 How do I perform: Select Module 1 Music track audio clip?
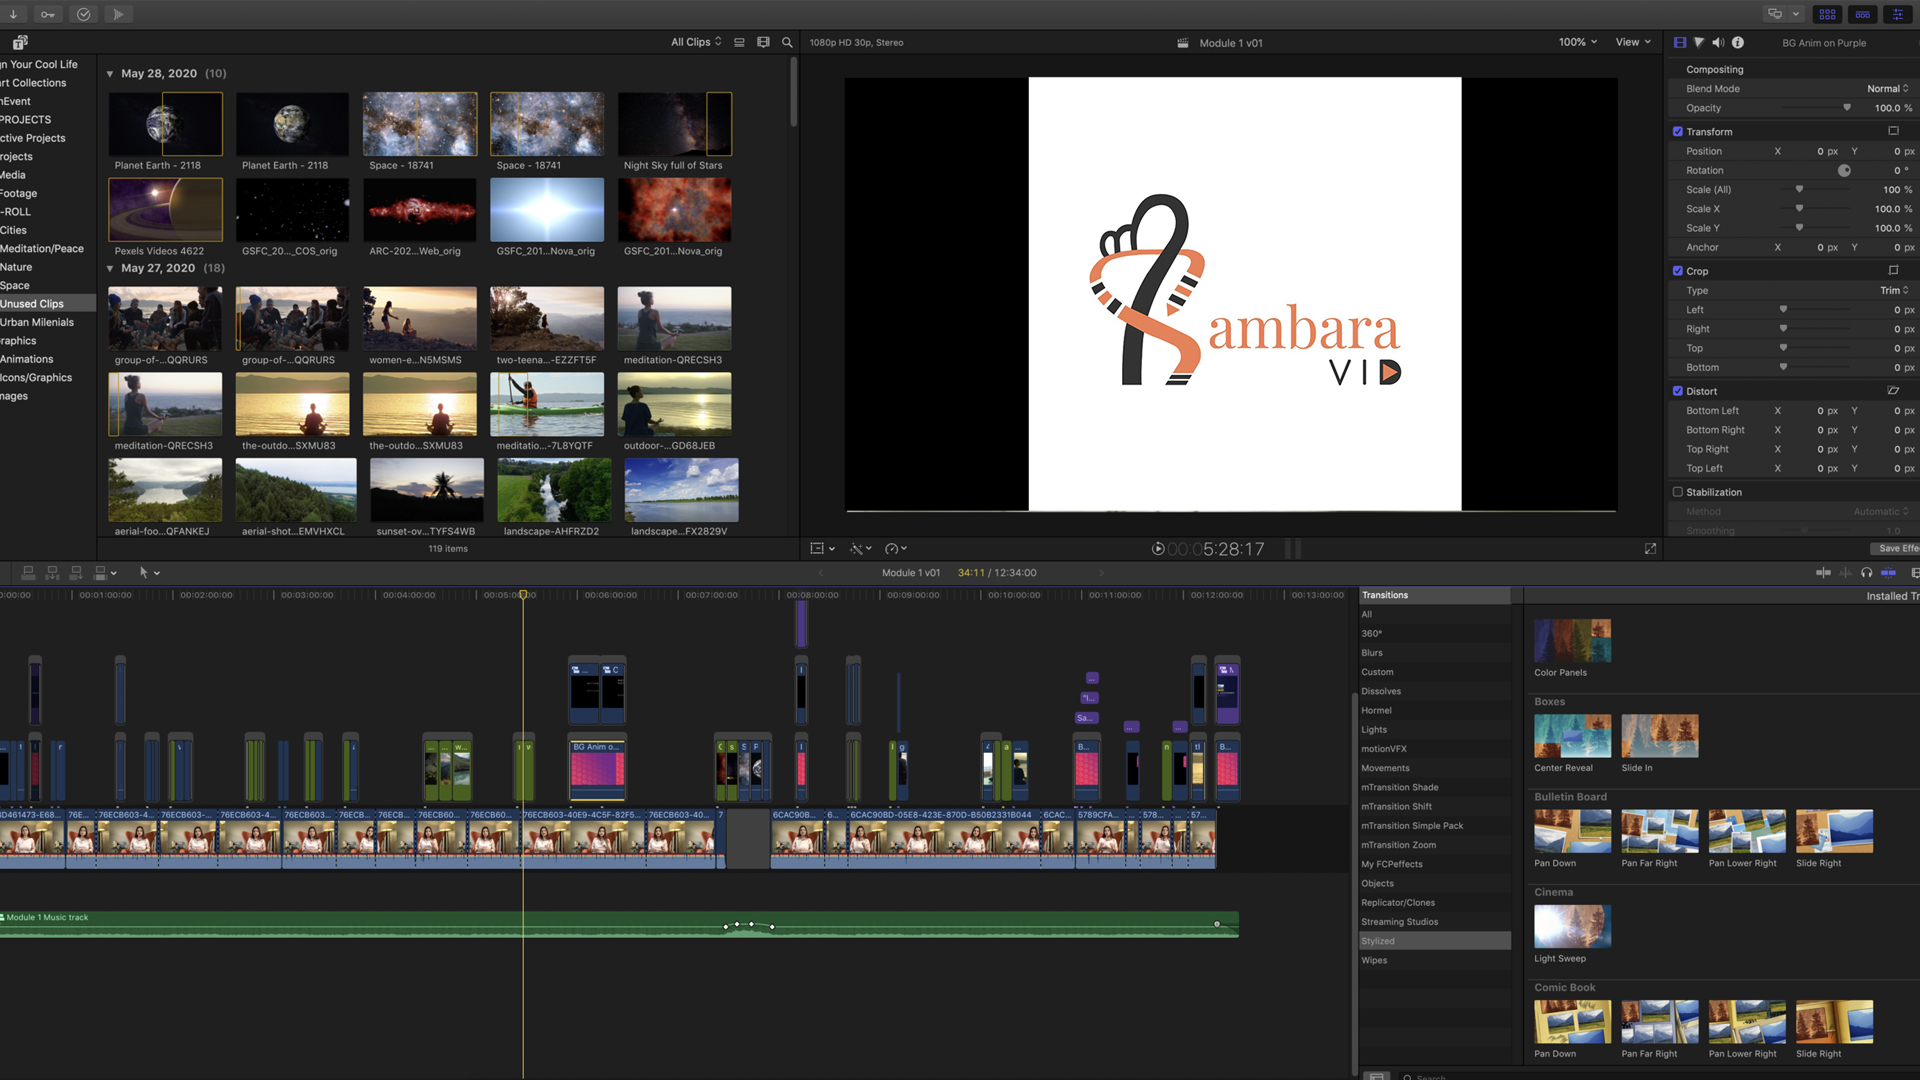pyautogui.click(x=619, y=924)
